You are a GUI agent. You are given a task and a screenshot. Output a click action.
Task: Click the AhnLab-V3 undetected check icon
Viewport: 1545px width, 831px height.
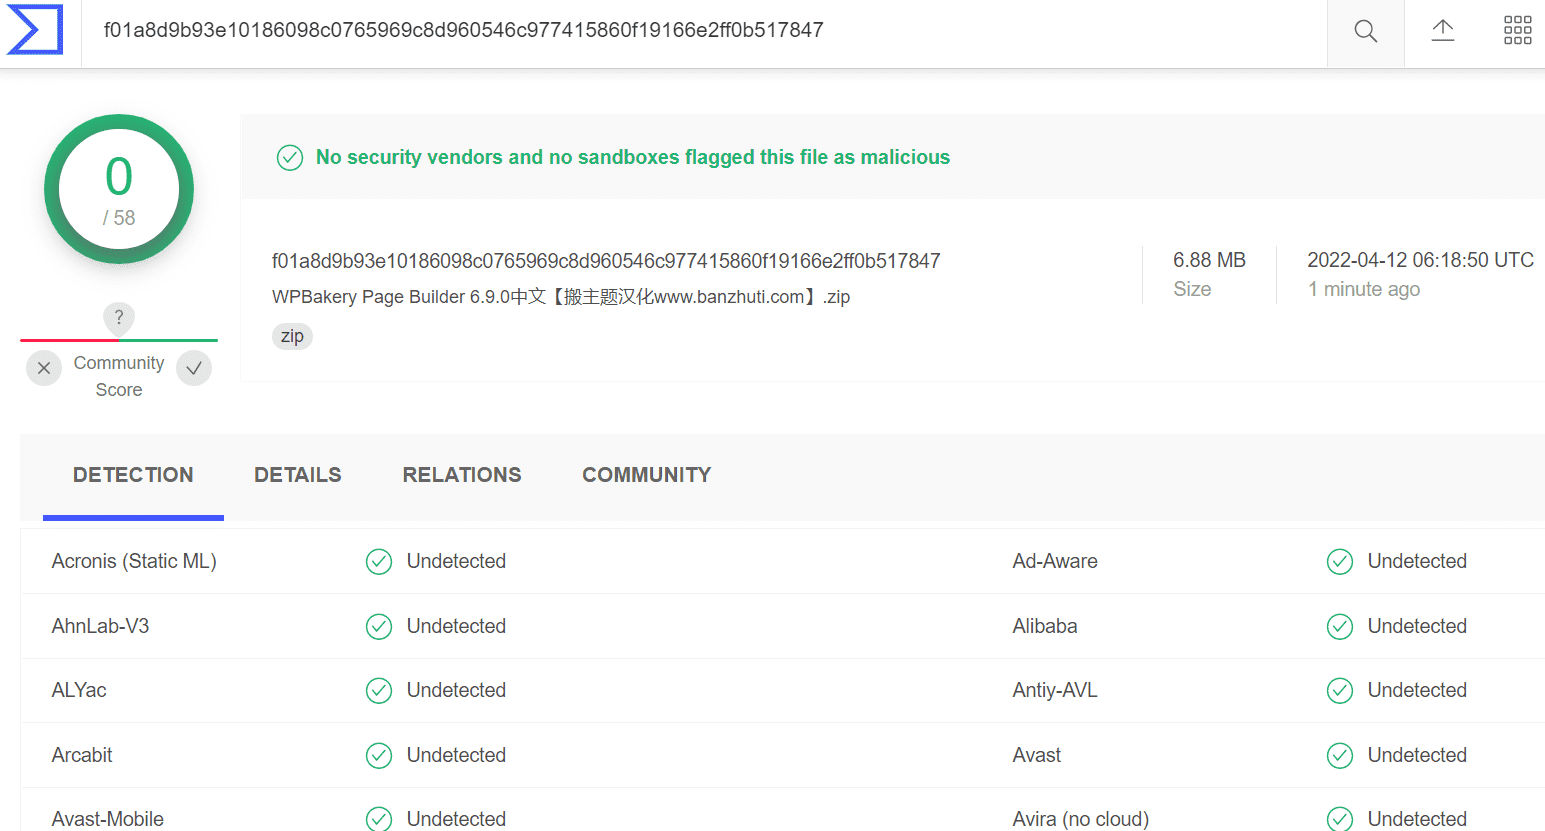pos(379,627)
